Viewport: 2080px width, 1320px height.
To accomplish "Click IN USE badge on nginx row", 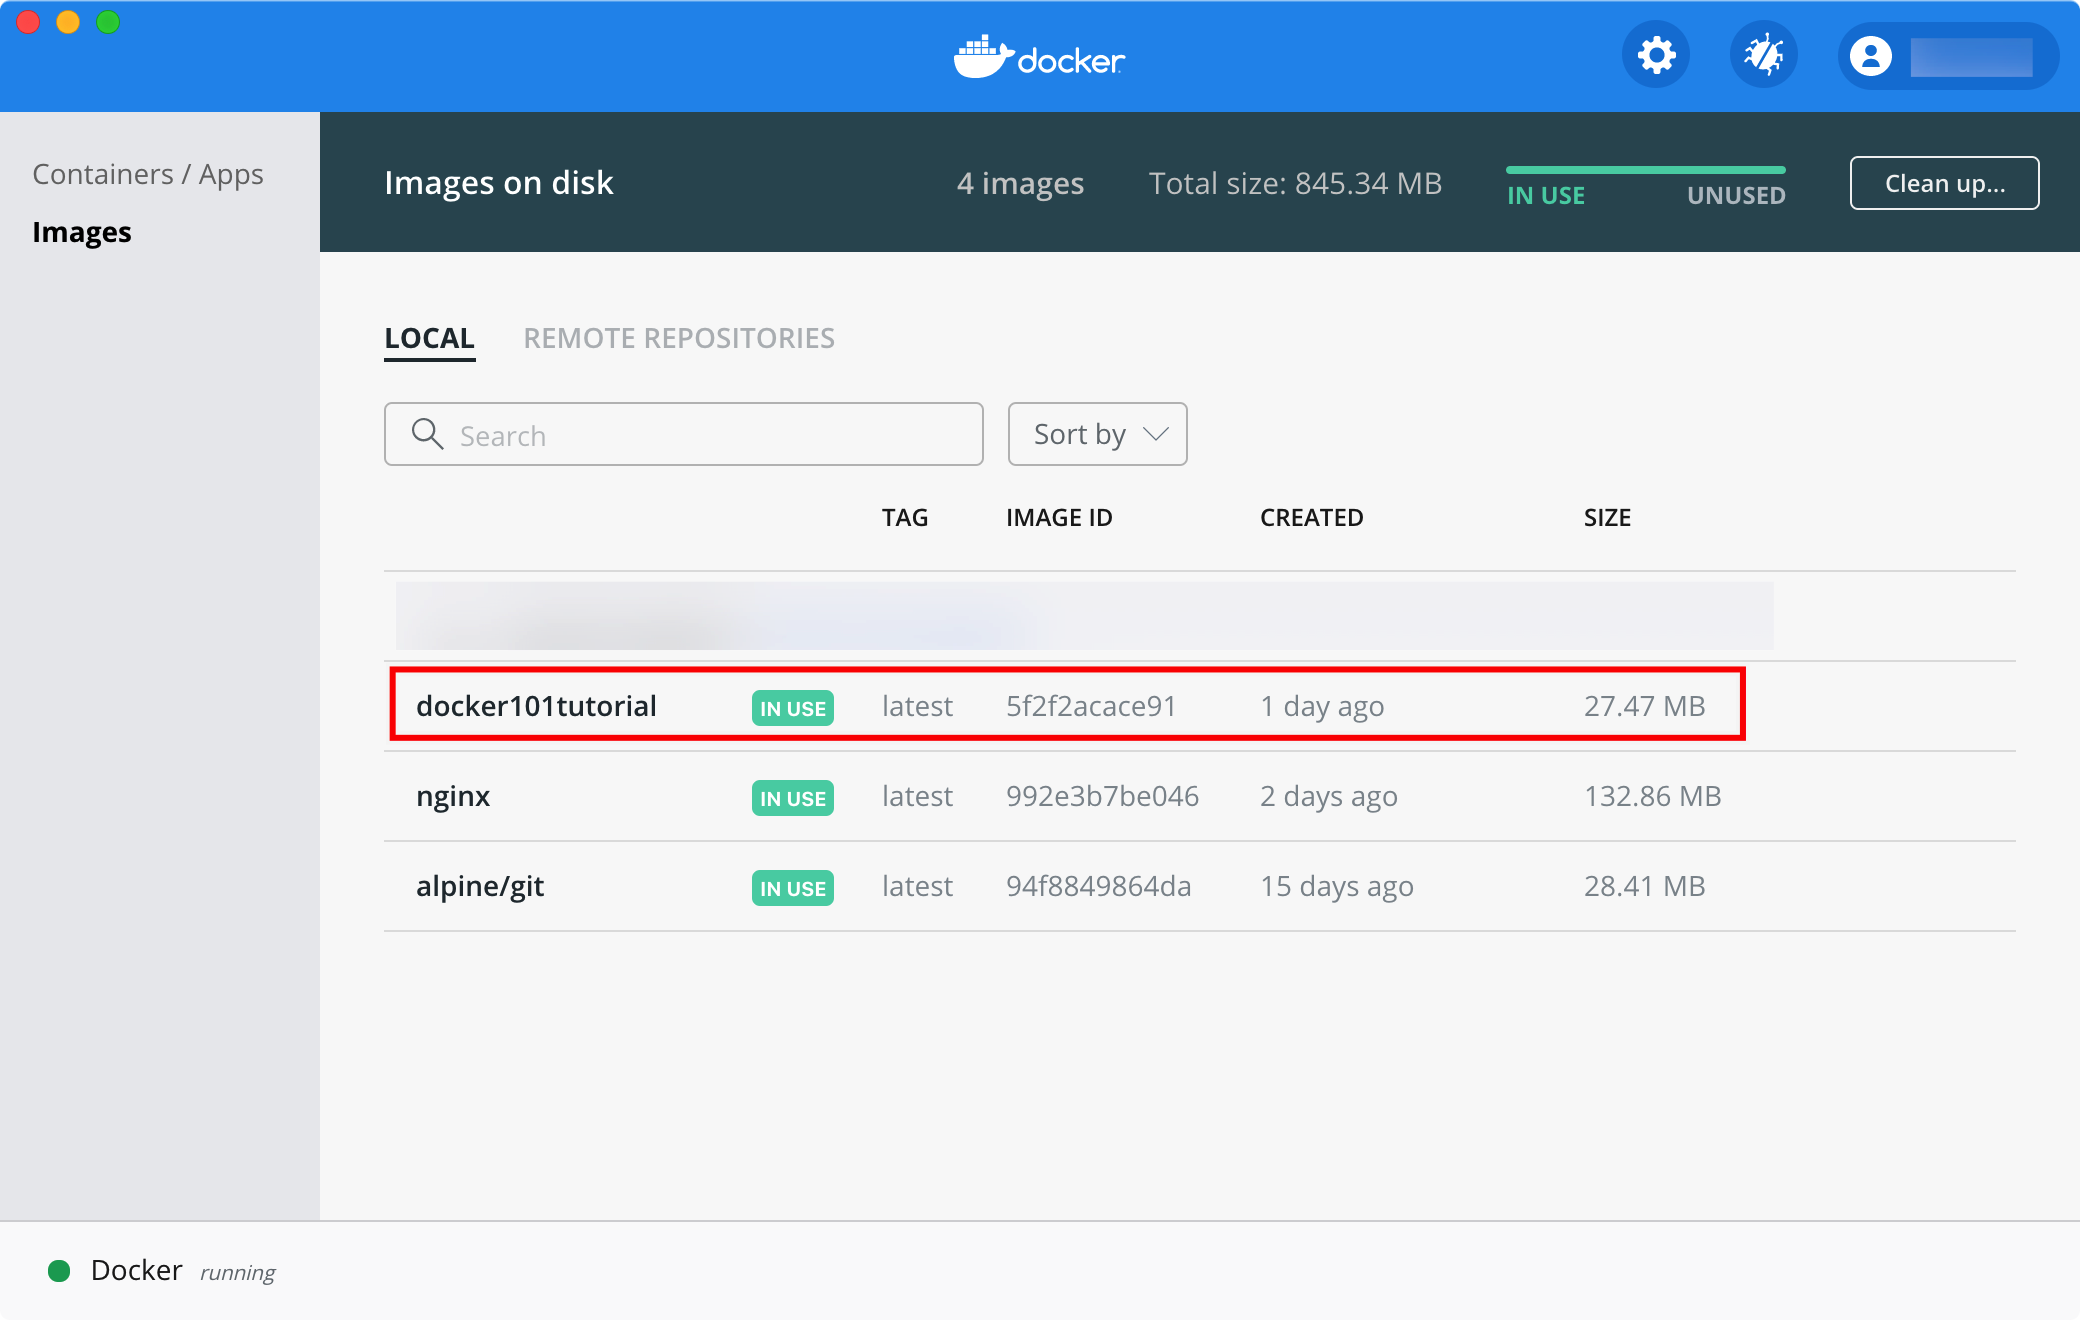I will [x=792, y=798].
